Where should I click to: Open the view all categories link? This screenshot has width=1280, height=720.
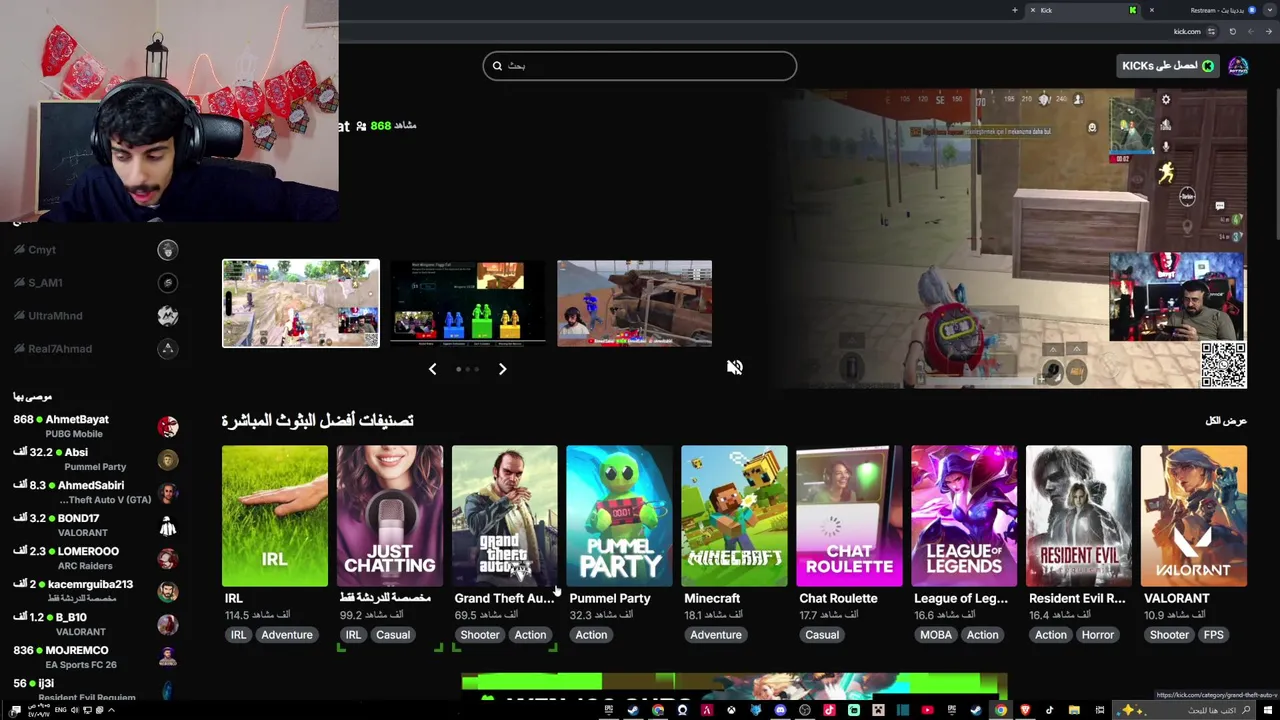pos(1226,421)
